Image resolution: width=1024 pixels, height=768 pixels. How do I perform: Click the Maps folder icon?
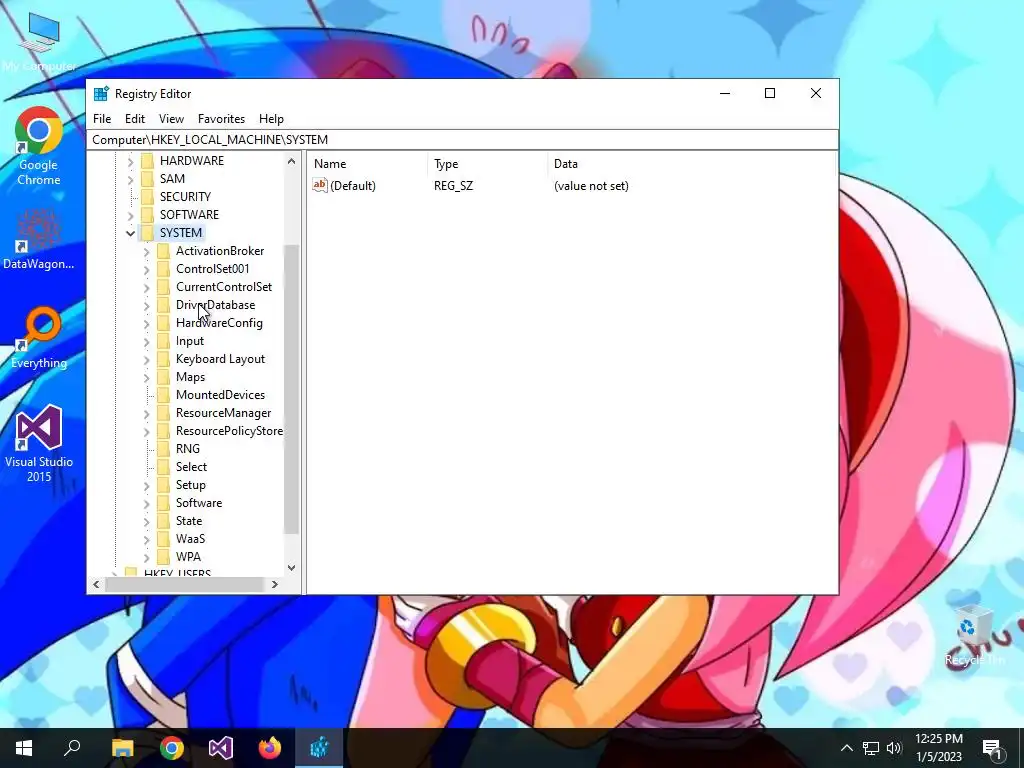pos(163,377)
